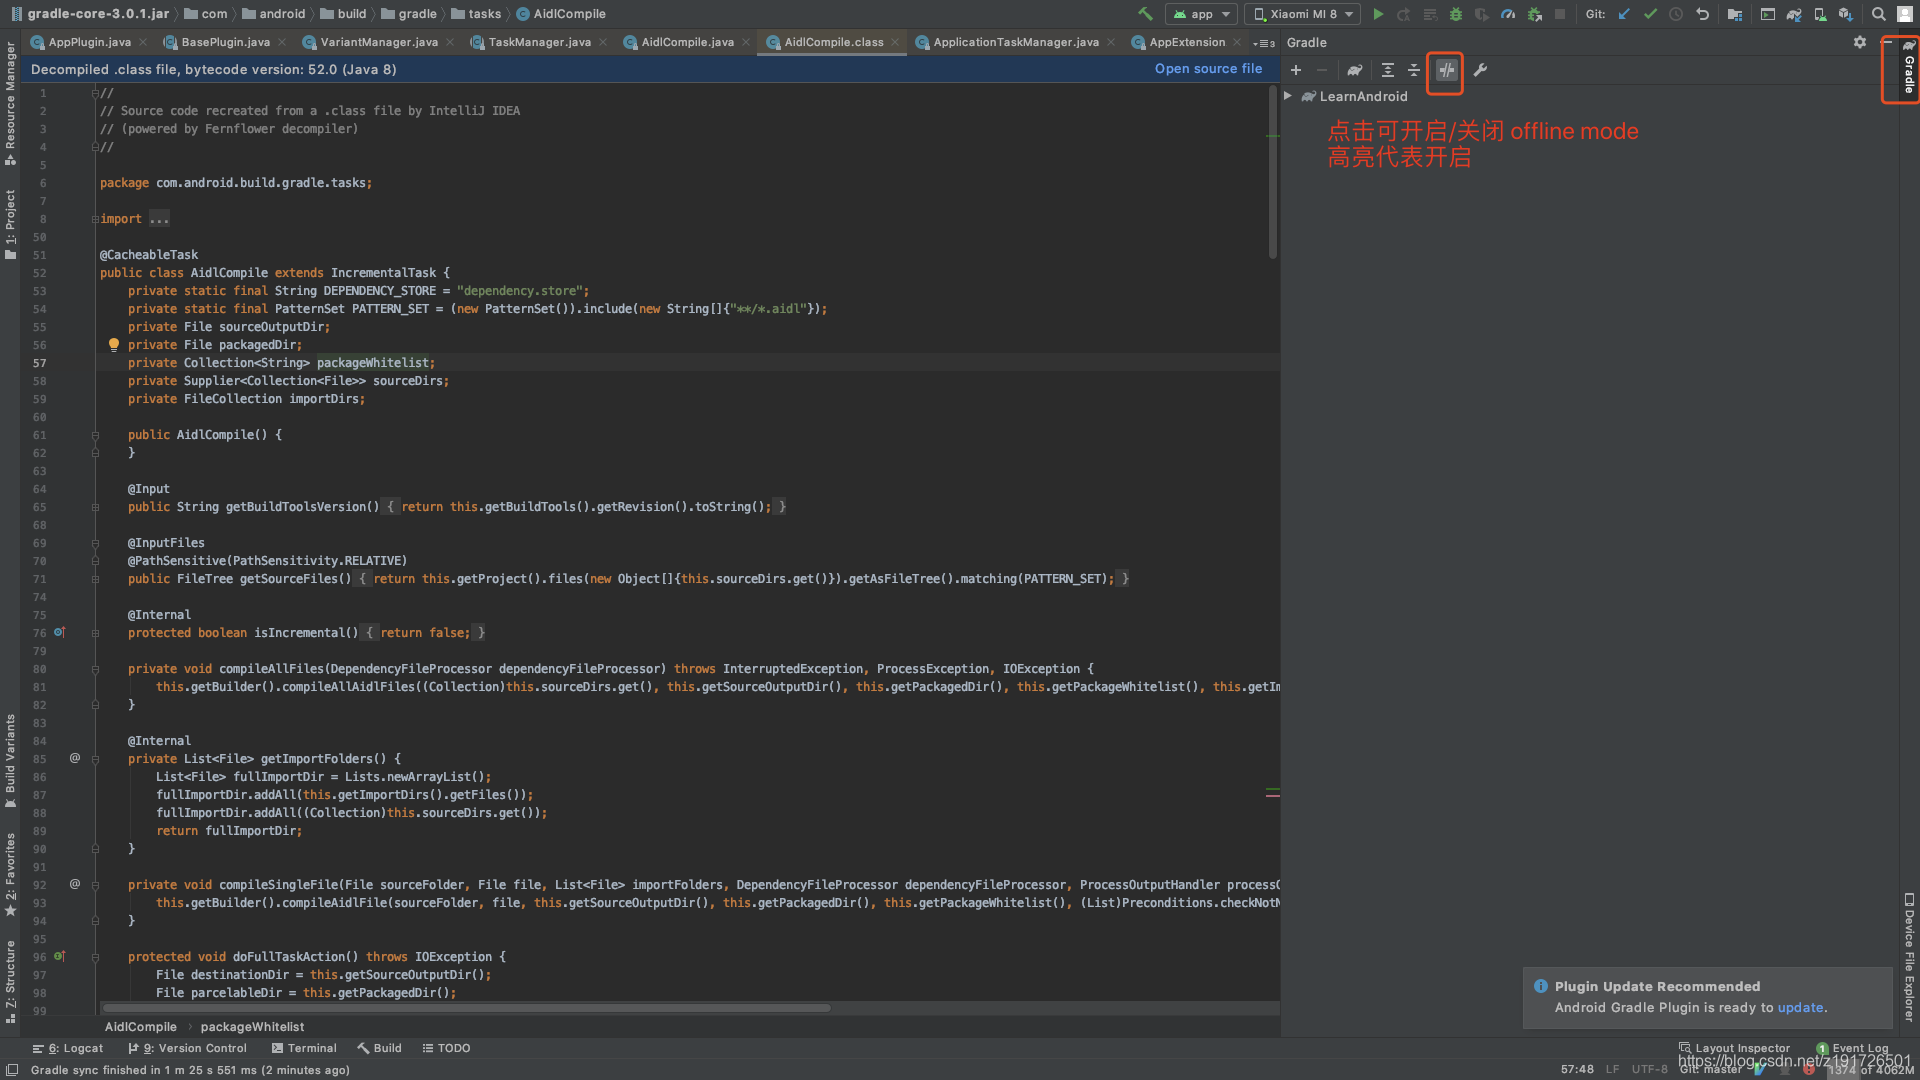1920x1080 pixels.
Task: Click the Gradle elephant refresh icon
Action: [x=1354, y=70]
